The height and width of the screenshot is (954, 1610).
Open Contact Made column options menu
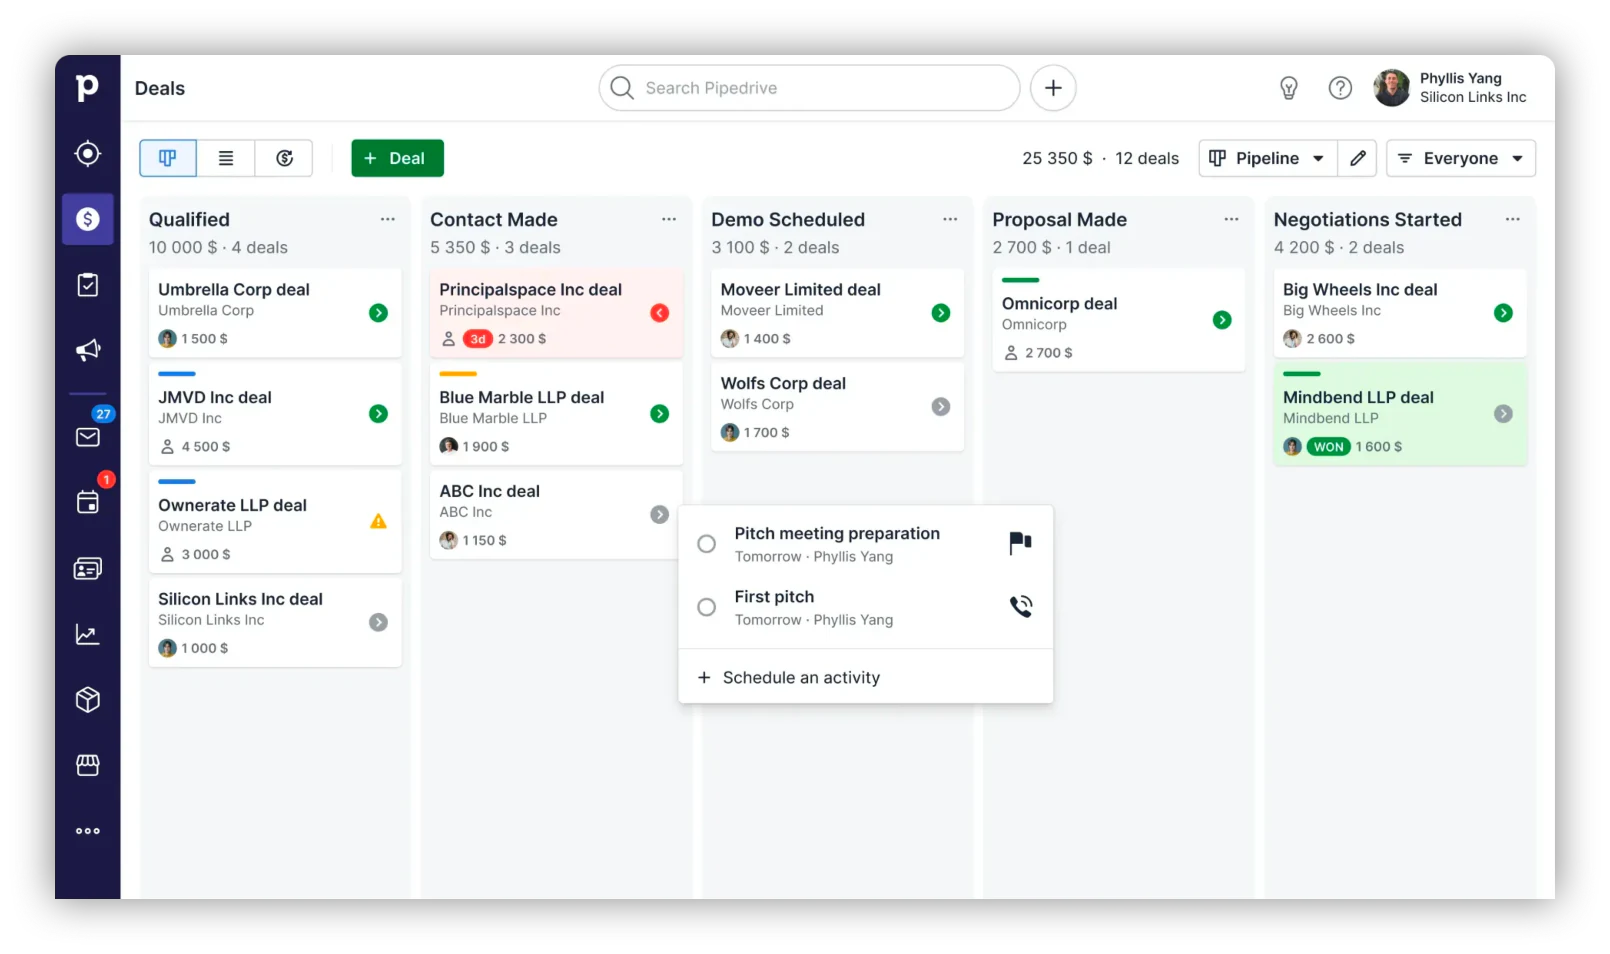(669, 219)
